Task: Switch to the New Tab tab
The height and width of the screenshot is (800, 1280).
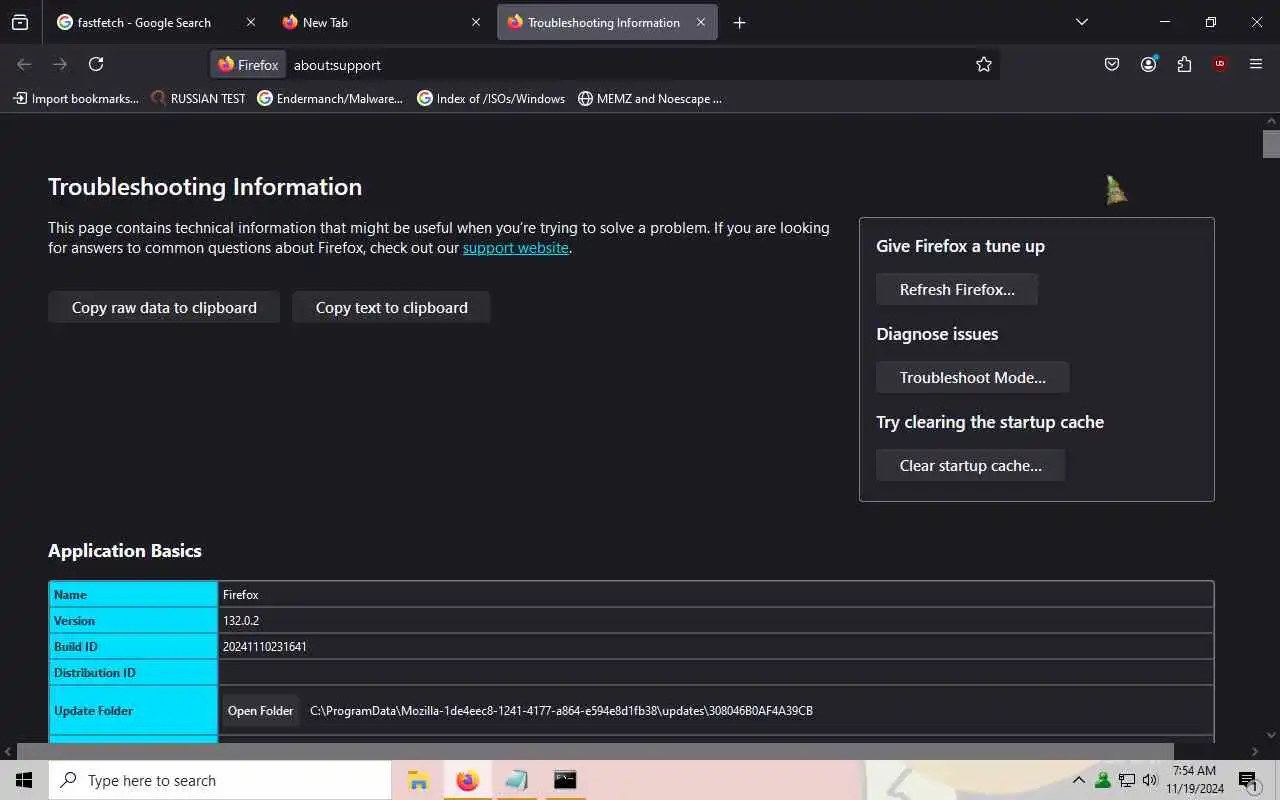Action: pos(381,22)
